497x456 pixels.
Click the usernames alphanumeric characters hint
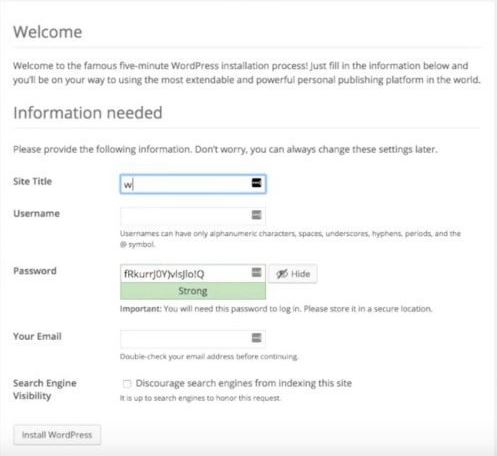[290, 239]
